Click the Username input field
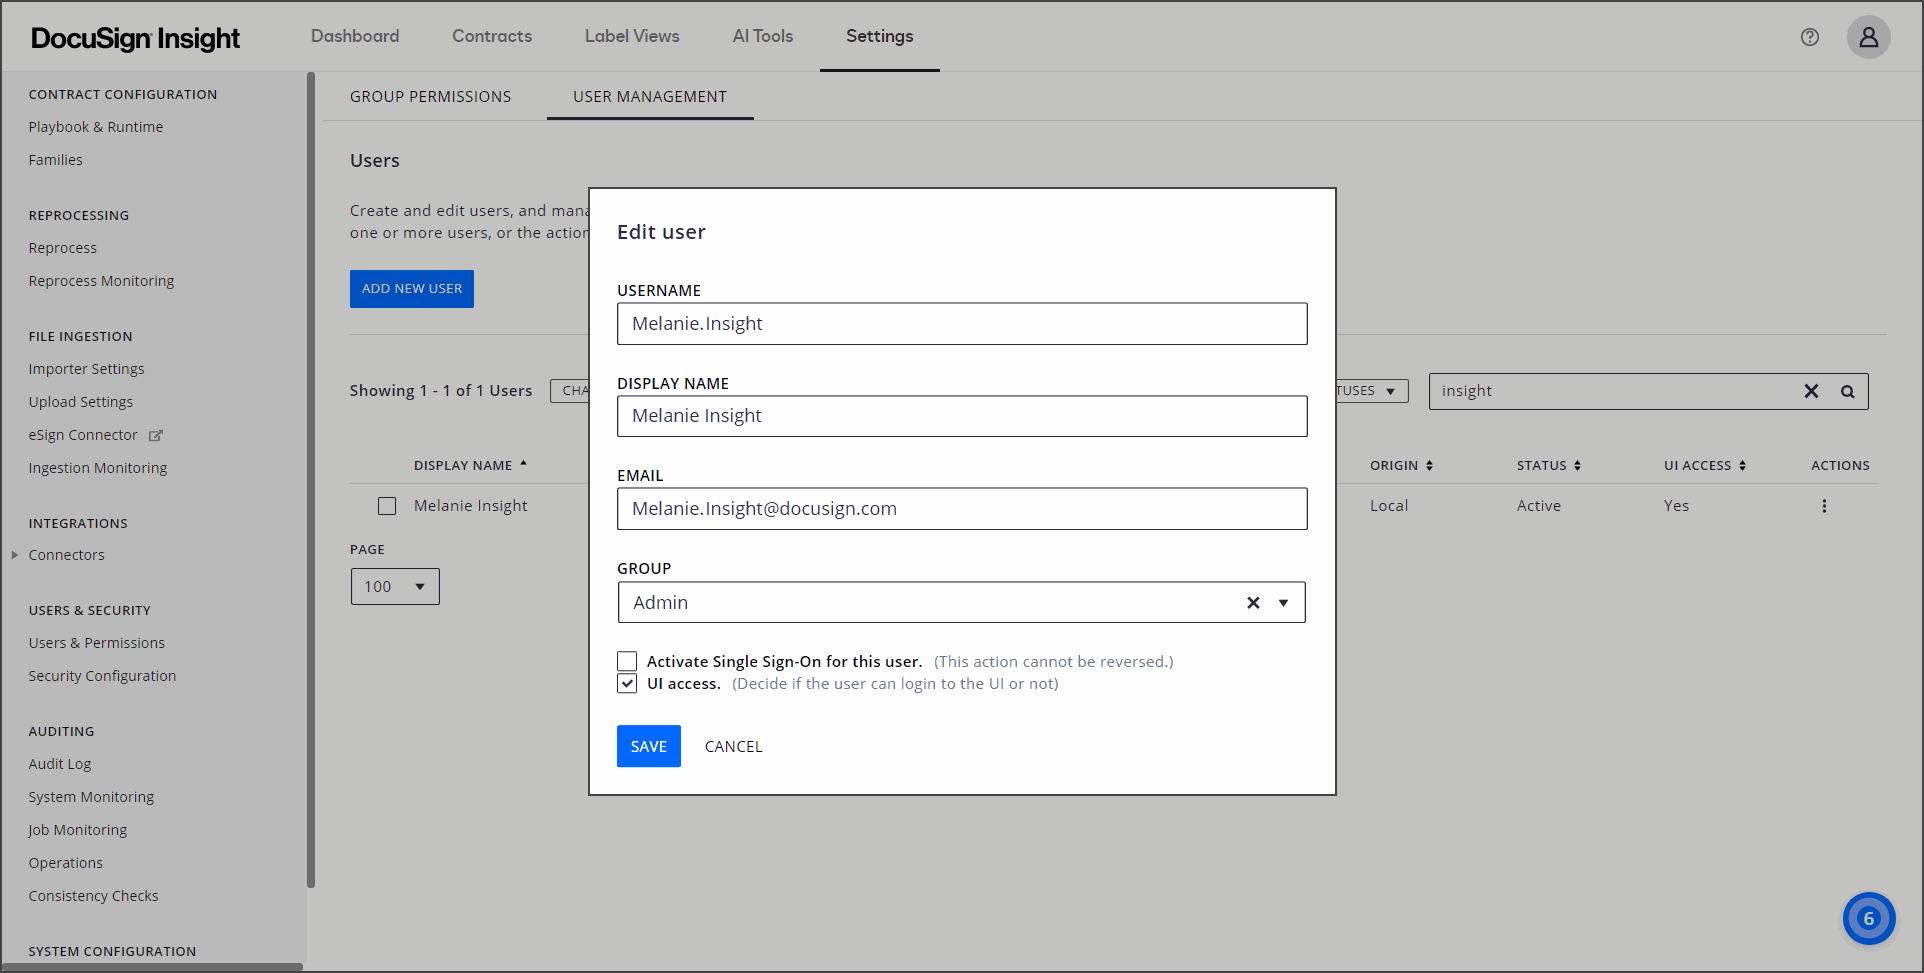1924x973 pixels. pos(962,324)
